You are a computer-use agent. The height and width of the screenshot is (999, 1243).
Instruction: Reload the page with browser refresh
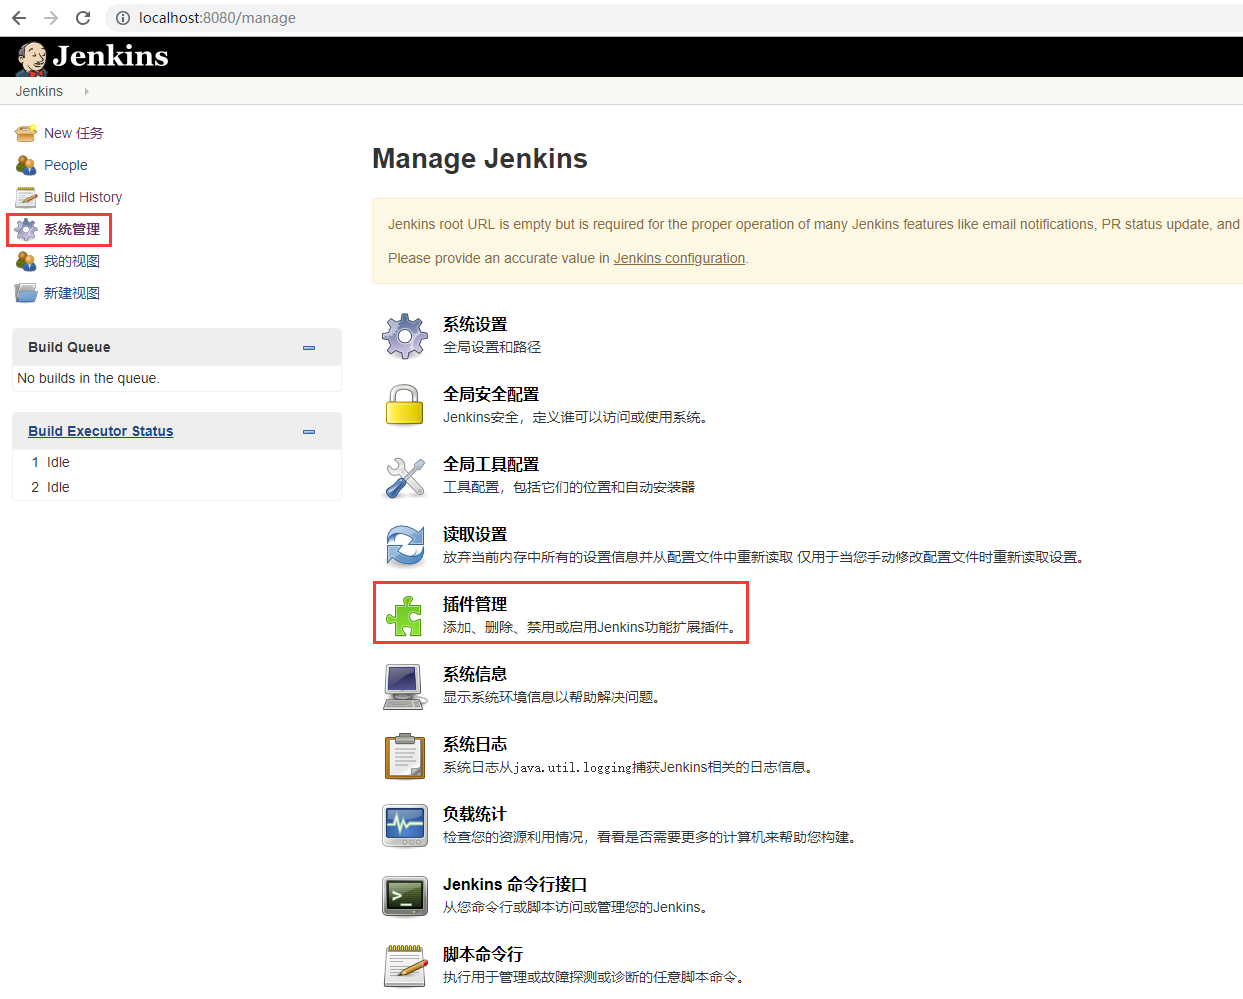[x=83, y=18]
